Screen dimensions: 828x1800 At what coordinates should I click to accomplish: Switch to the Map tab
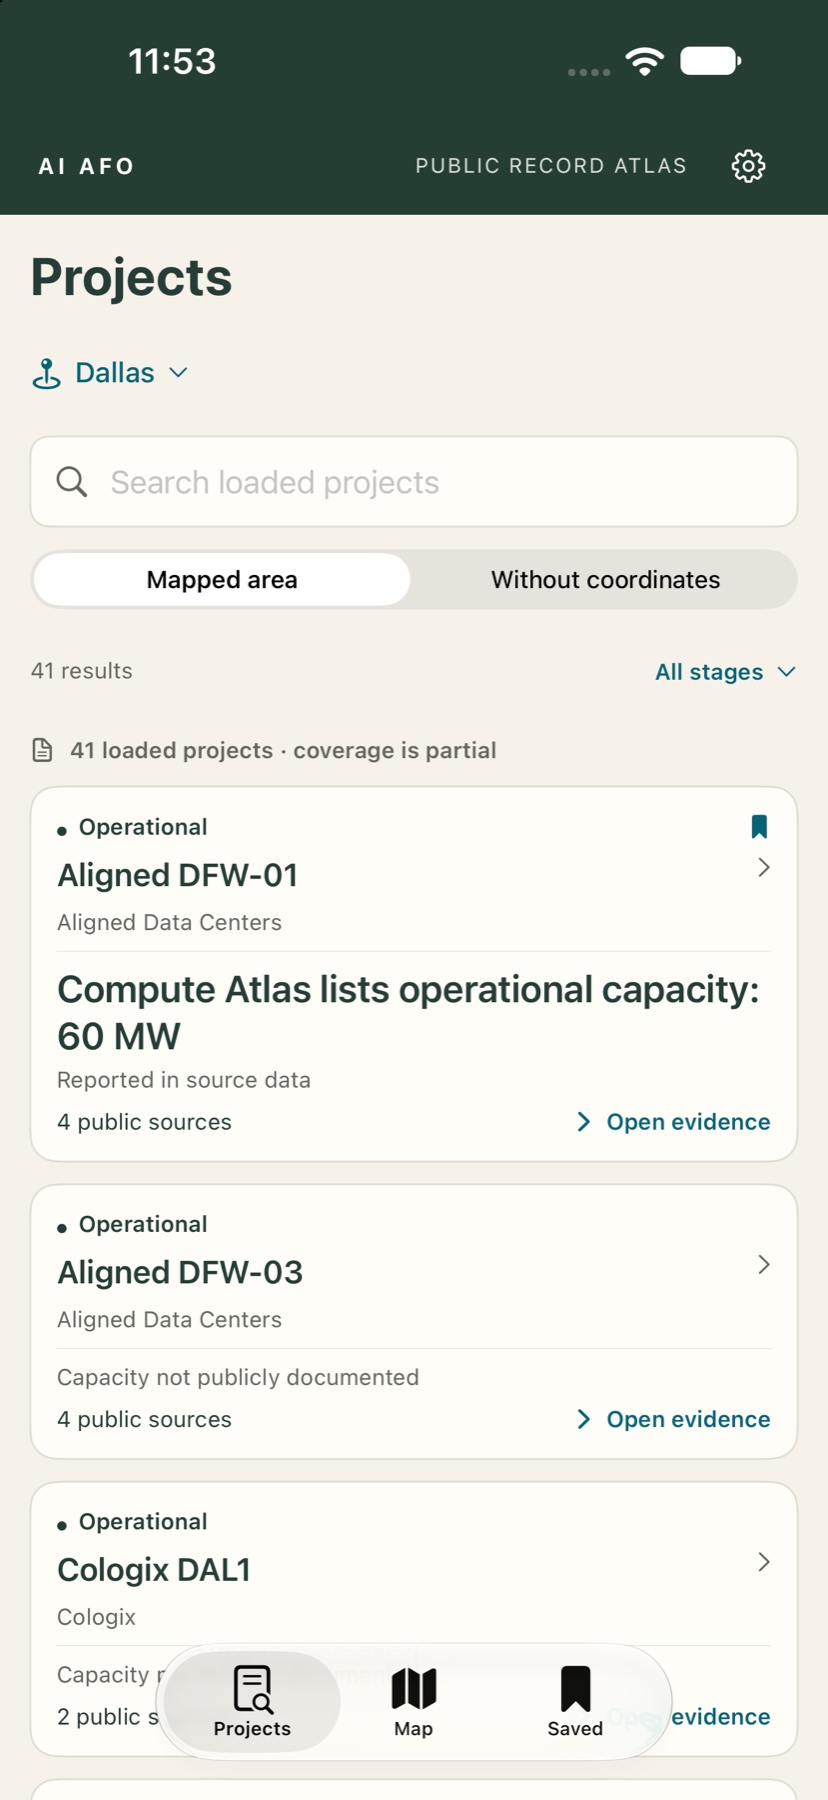[413, 1702]
